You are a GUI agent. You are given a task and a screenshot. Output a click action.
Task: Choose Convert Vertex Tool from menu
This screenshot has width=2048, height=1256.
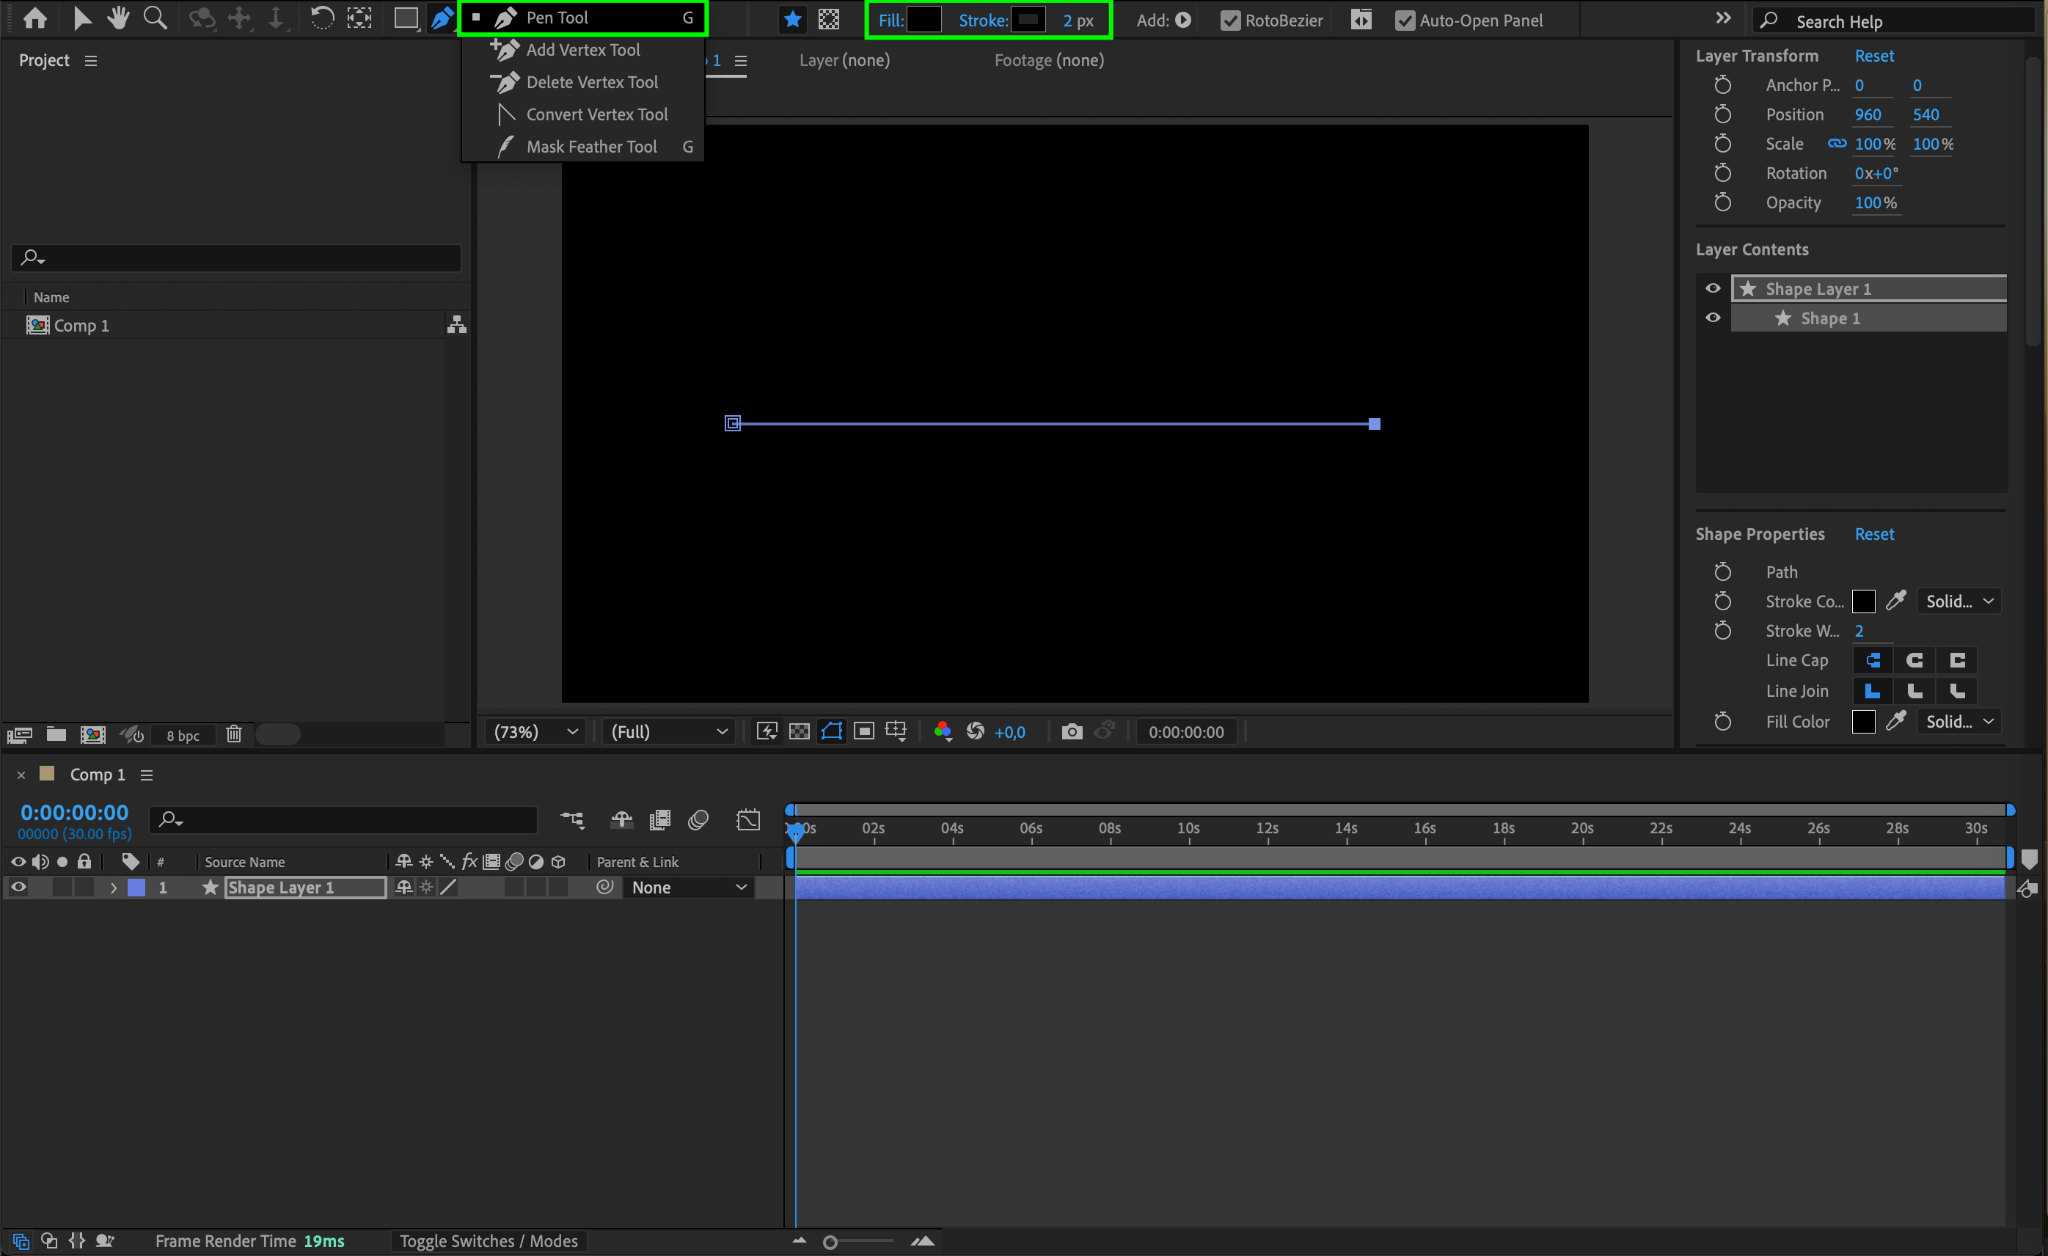596,114
